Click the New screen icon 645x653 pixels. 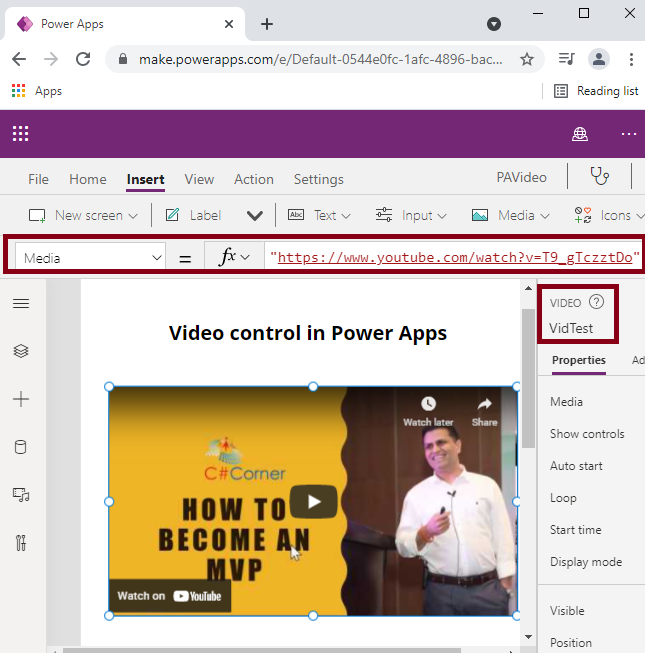click(x=37, y=216)
